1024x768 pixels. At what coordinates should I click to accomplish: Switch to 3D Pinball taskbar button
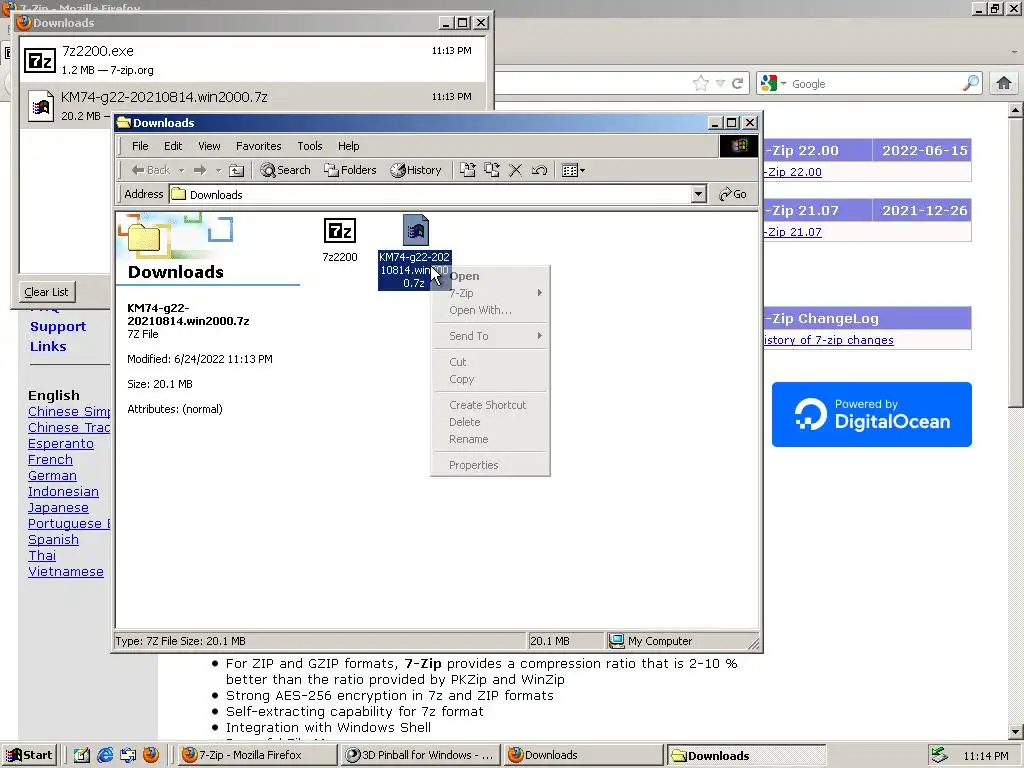(422, 755)
